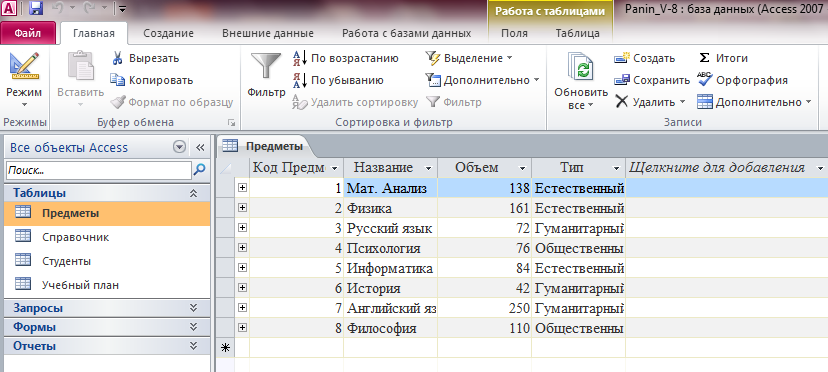
Task: Click Удалить record button
Action: click(650, 102)
